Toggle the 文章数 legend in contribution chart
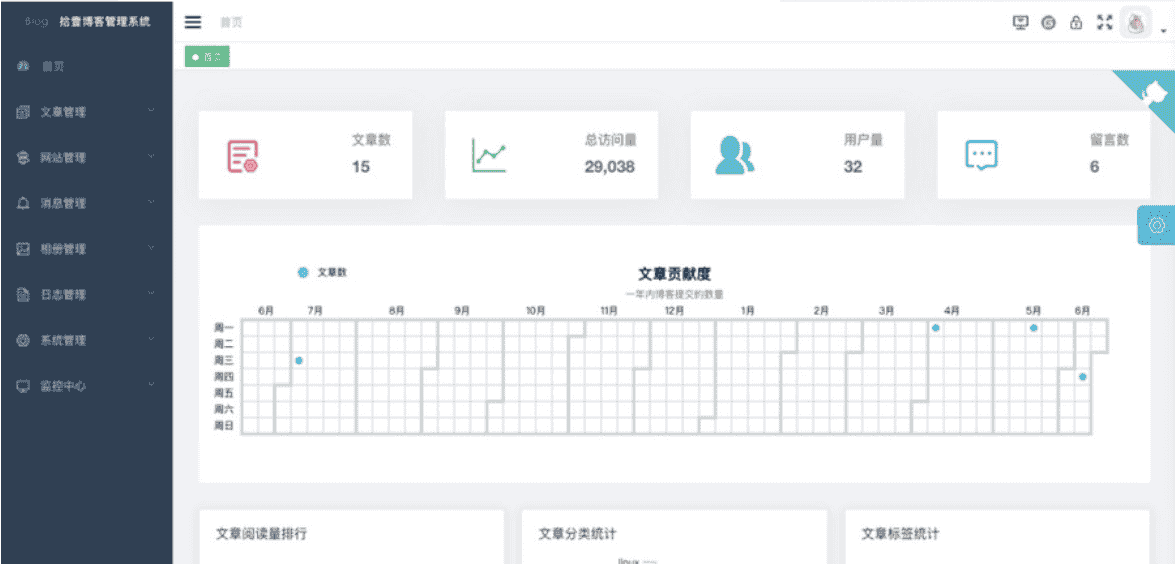Image resolution: width=1175 pixels, height=564 pixels. [322, 272]
